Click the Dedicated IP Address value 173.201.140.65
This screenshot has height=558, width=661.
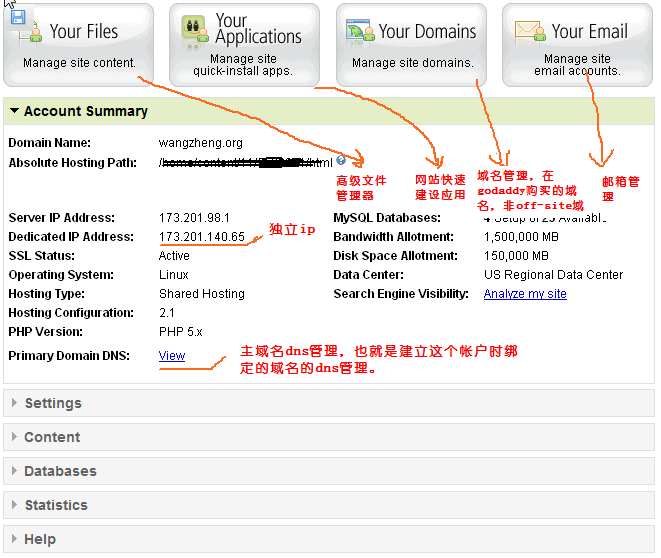point(201,237)
